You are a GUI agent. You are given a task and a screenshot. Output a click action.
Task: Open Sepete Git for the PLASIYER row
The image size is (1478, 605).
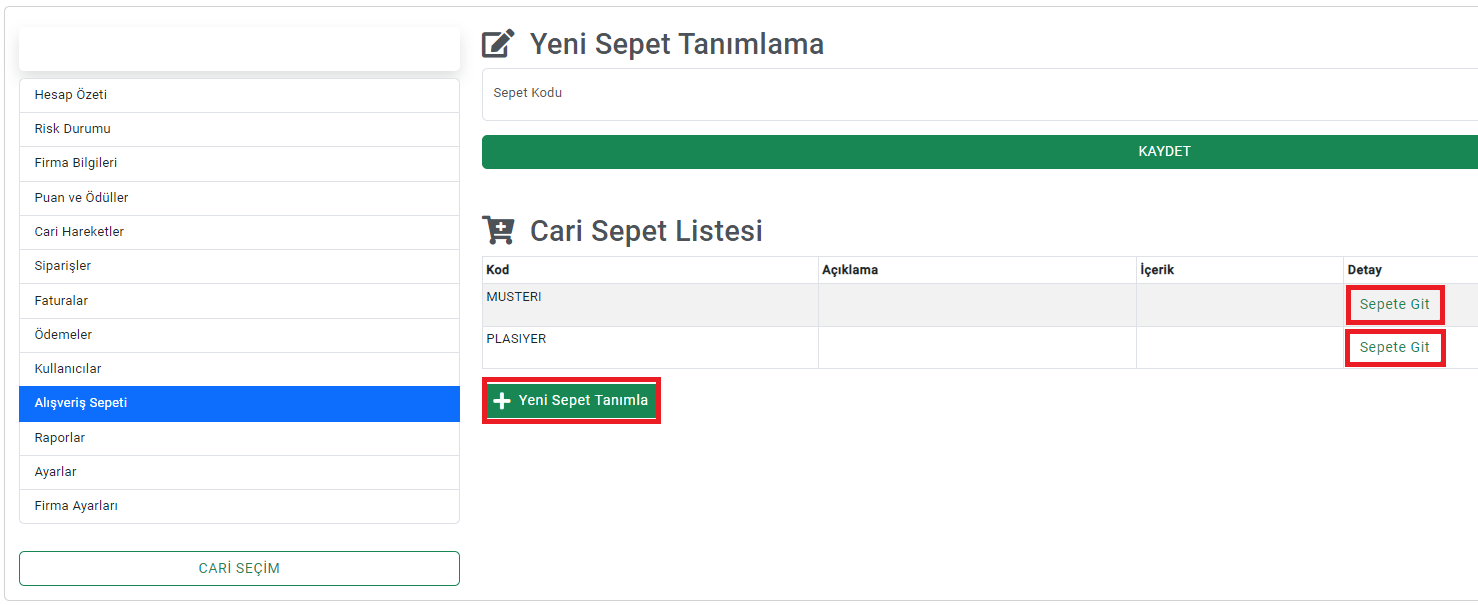click(x=1394, y=347)
